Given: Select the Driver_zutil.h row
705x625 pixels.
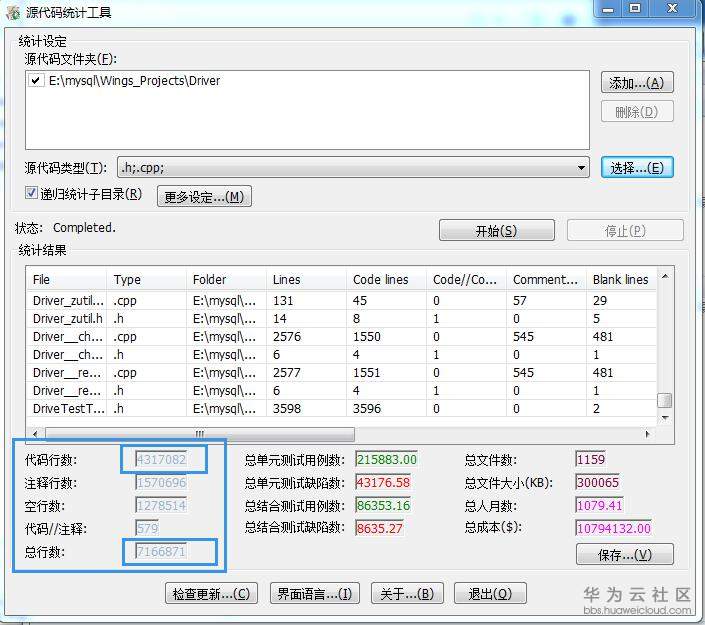Looking at the screenshot, I should click(342, 319).
